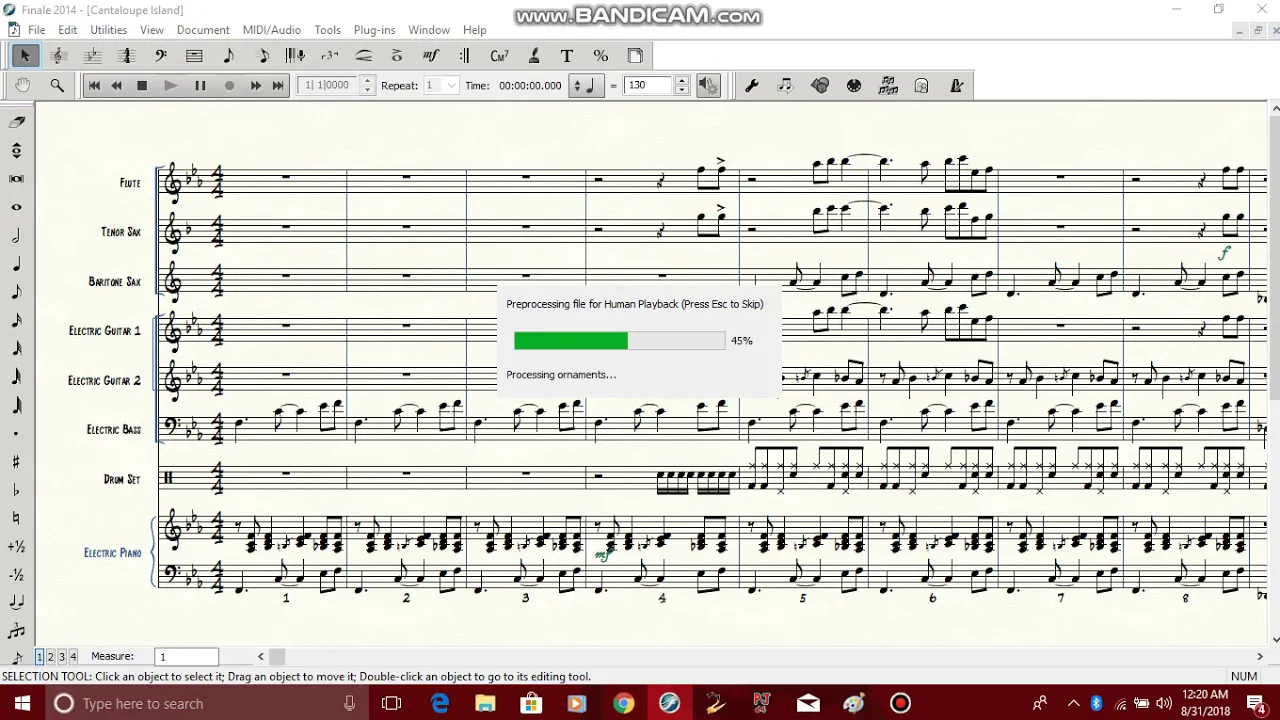Select the Simple Entry eighth-note tool

[x=229, y=56]
